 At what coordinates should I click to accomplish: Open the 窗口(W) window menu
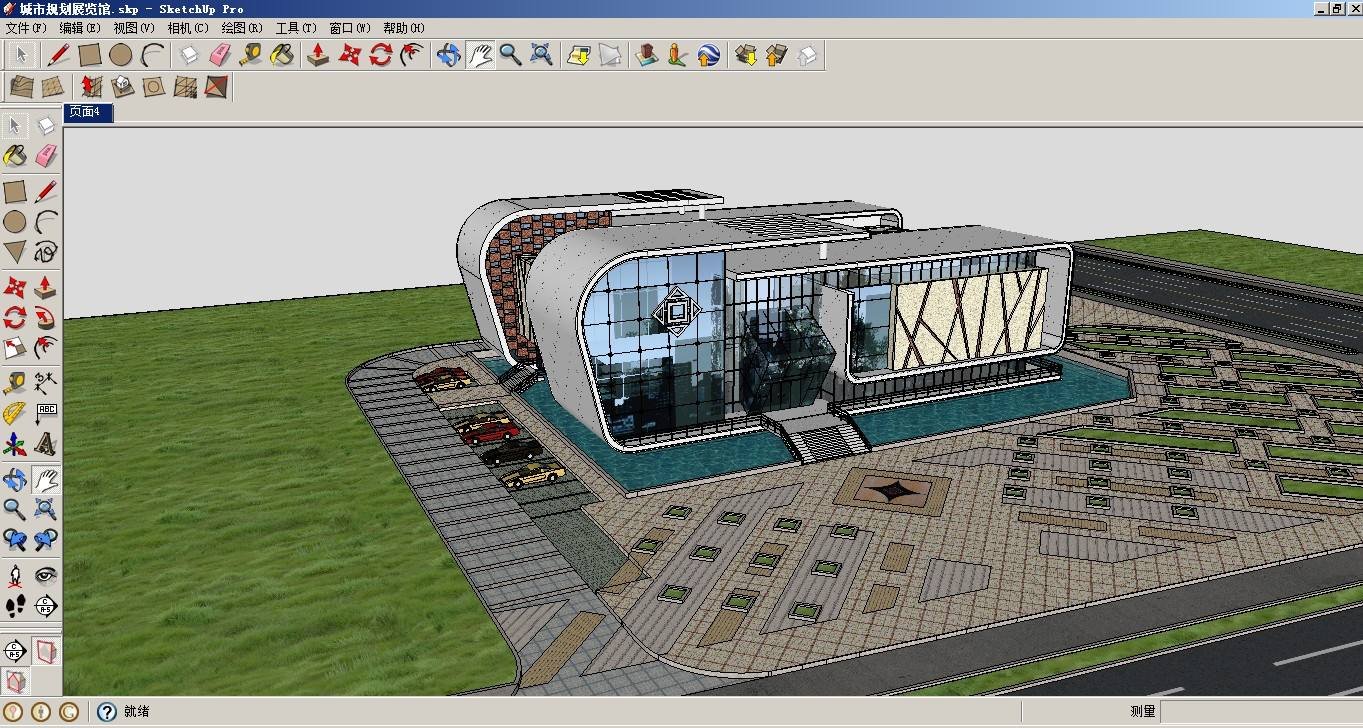click(349, 28)
